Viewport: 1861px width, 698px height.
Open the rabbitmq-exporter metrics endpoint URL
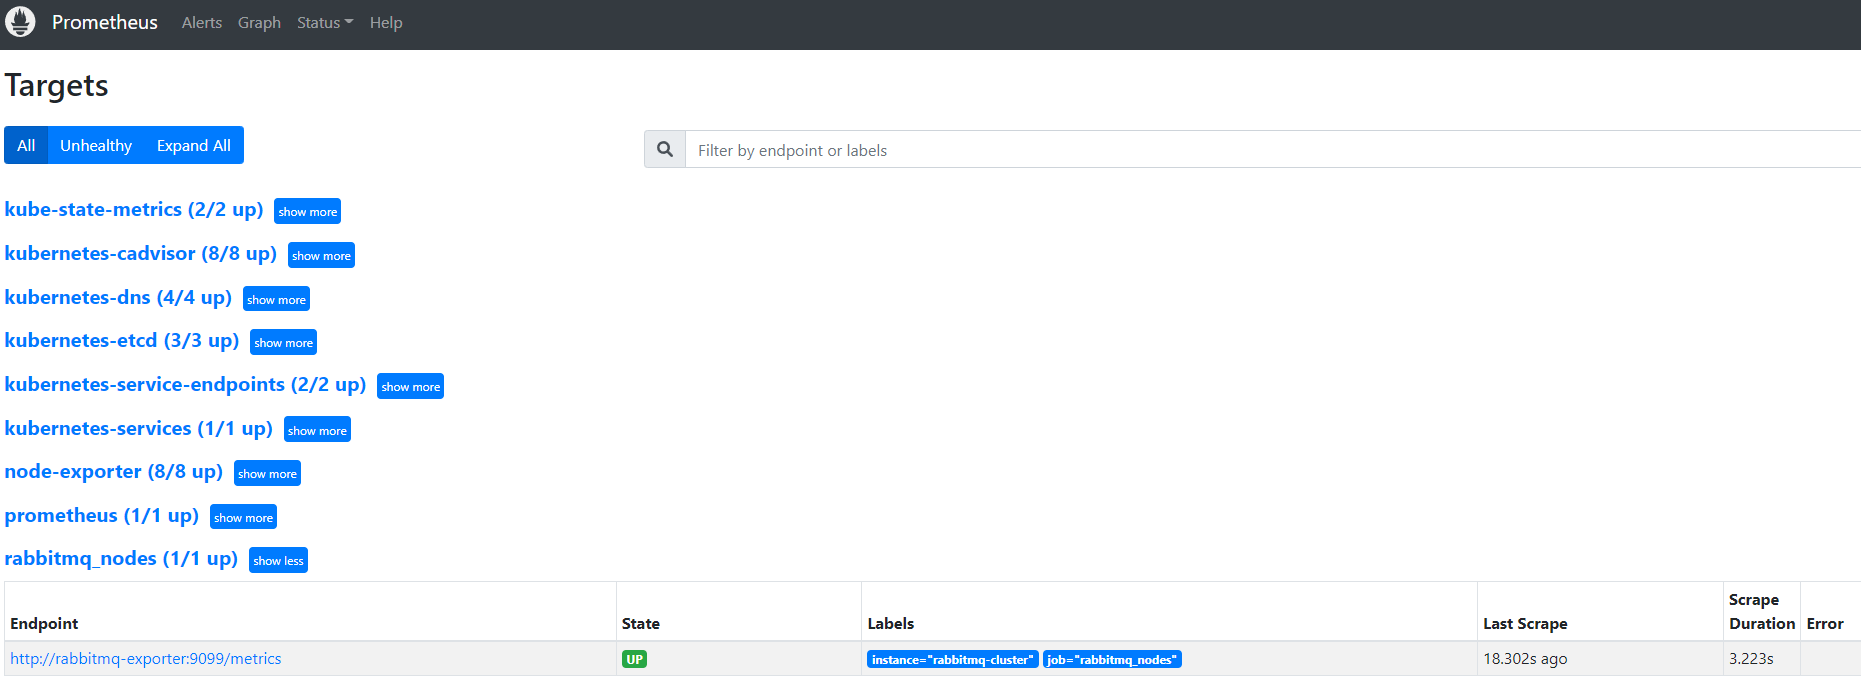click(x=146, y=658)
